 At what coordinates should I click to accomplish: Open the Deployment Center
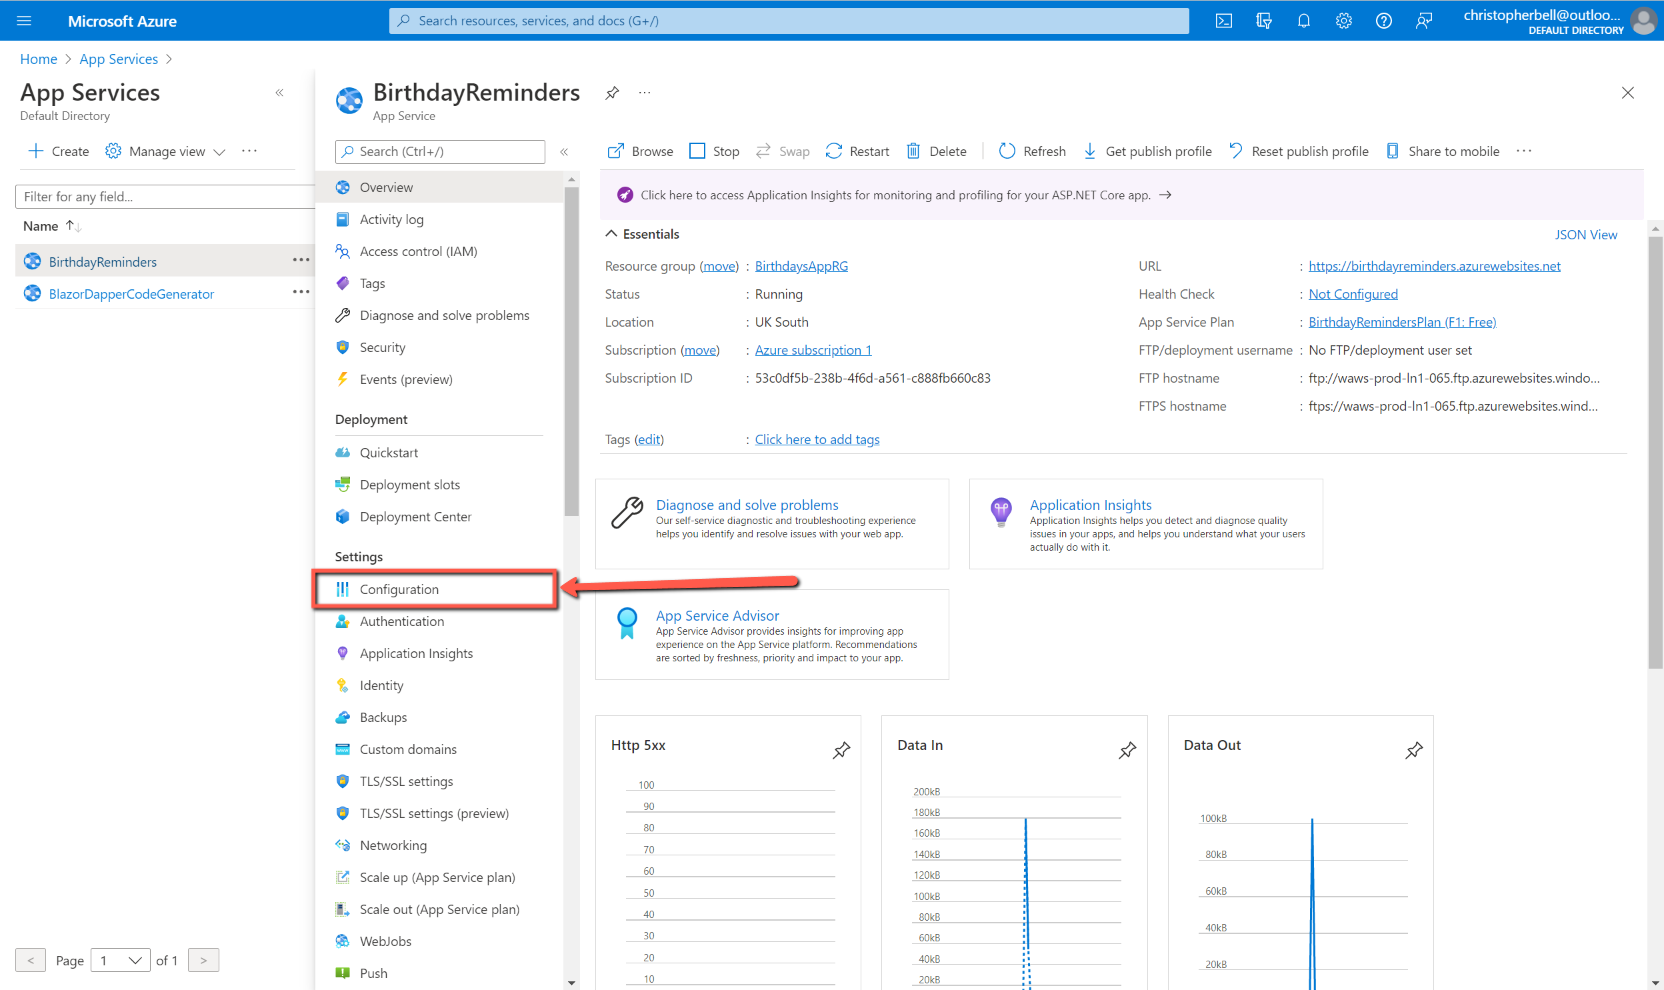point(416,516)
